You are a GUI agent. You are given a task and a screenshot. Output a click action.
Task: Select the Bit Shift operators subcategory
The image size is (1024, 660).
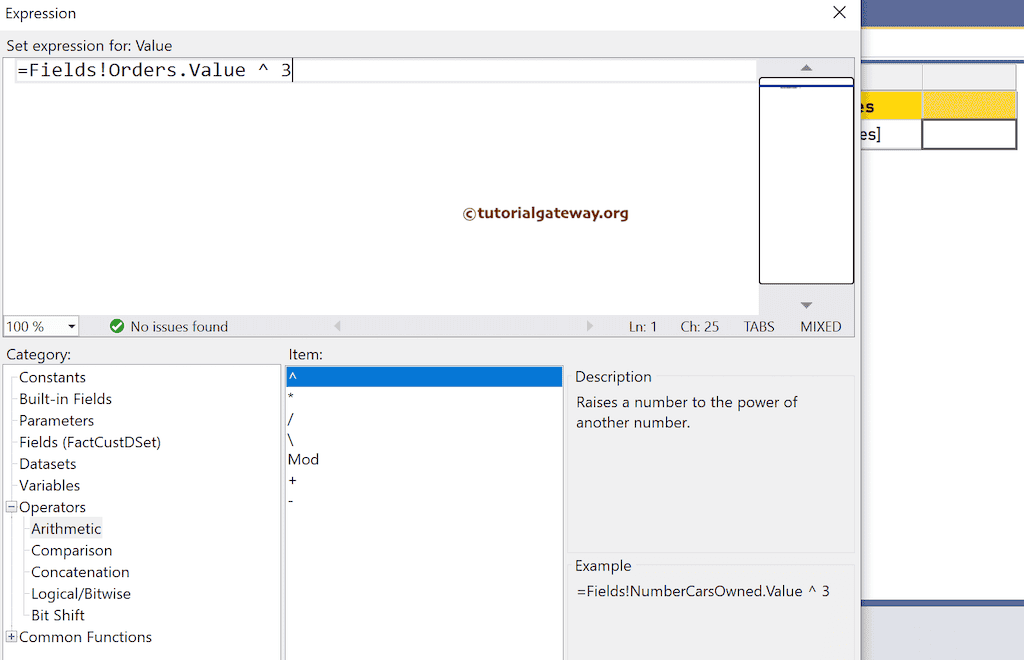click(x=58, y=615)
